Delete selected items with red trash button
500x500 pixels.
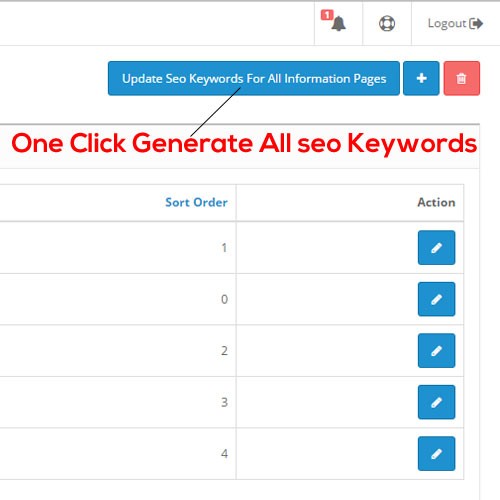pyautogui.click(x=462, y=78)
